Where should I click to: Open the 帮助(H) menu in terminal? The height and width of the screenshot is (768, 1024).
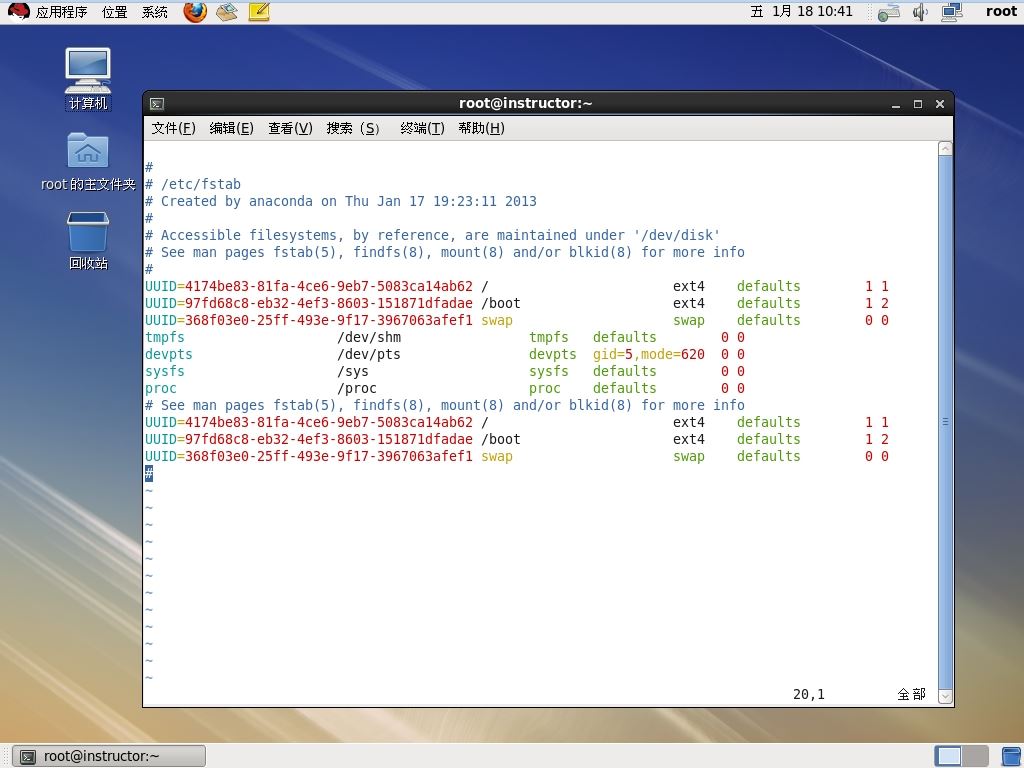[481, 128]
